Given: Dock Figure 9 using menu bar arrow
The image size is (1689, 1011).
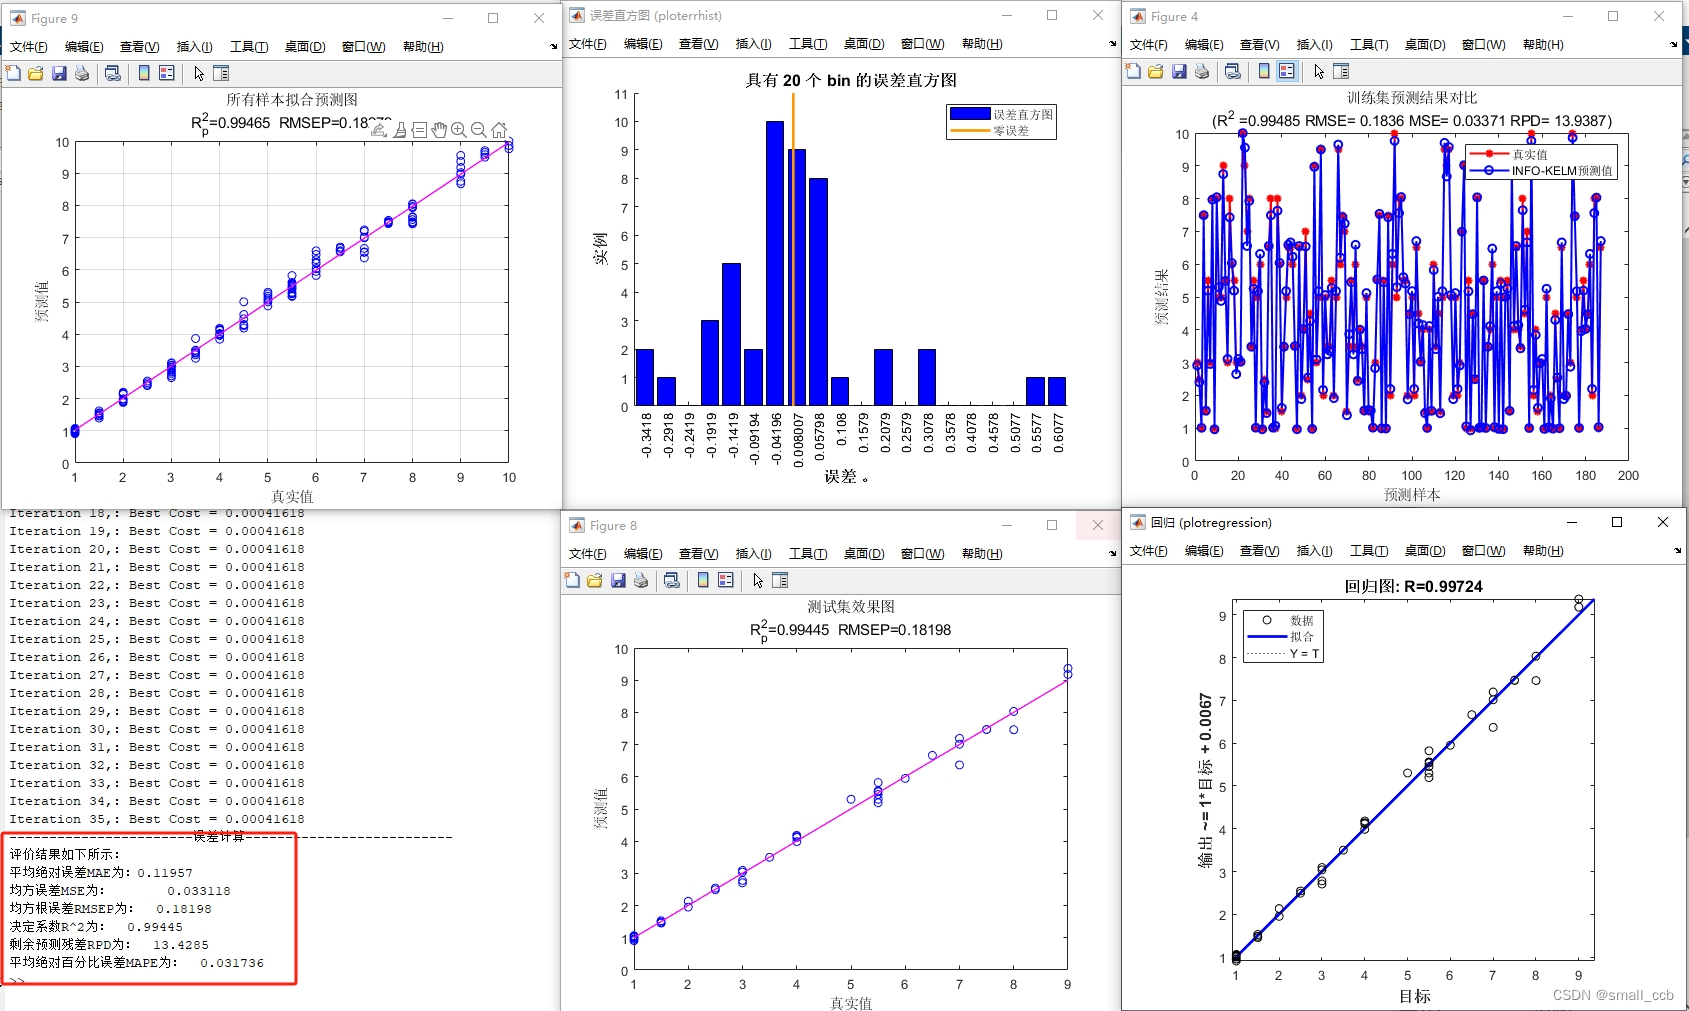Looking at the screenshot, I should (554, 47).
